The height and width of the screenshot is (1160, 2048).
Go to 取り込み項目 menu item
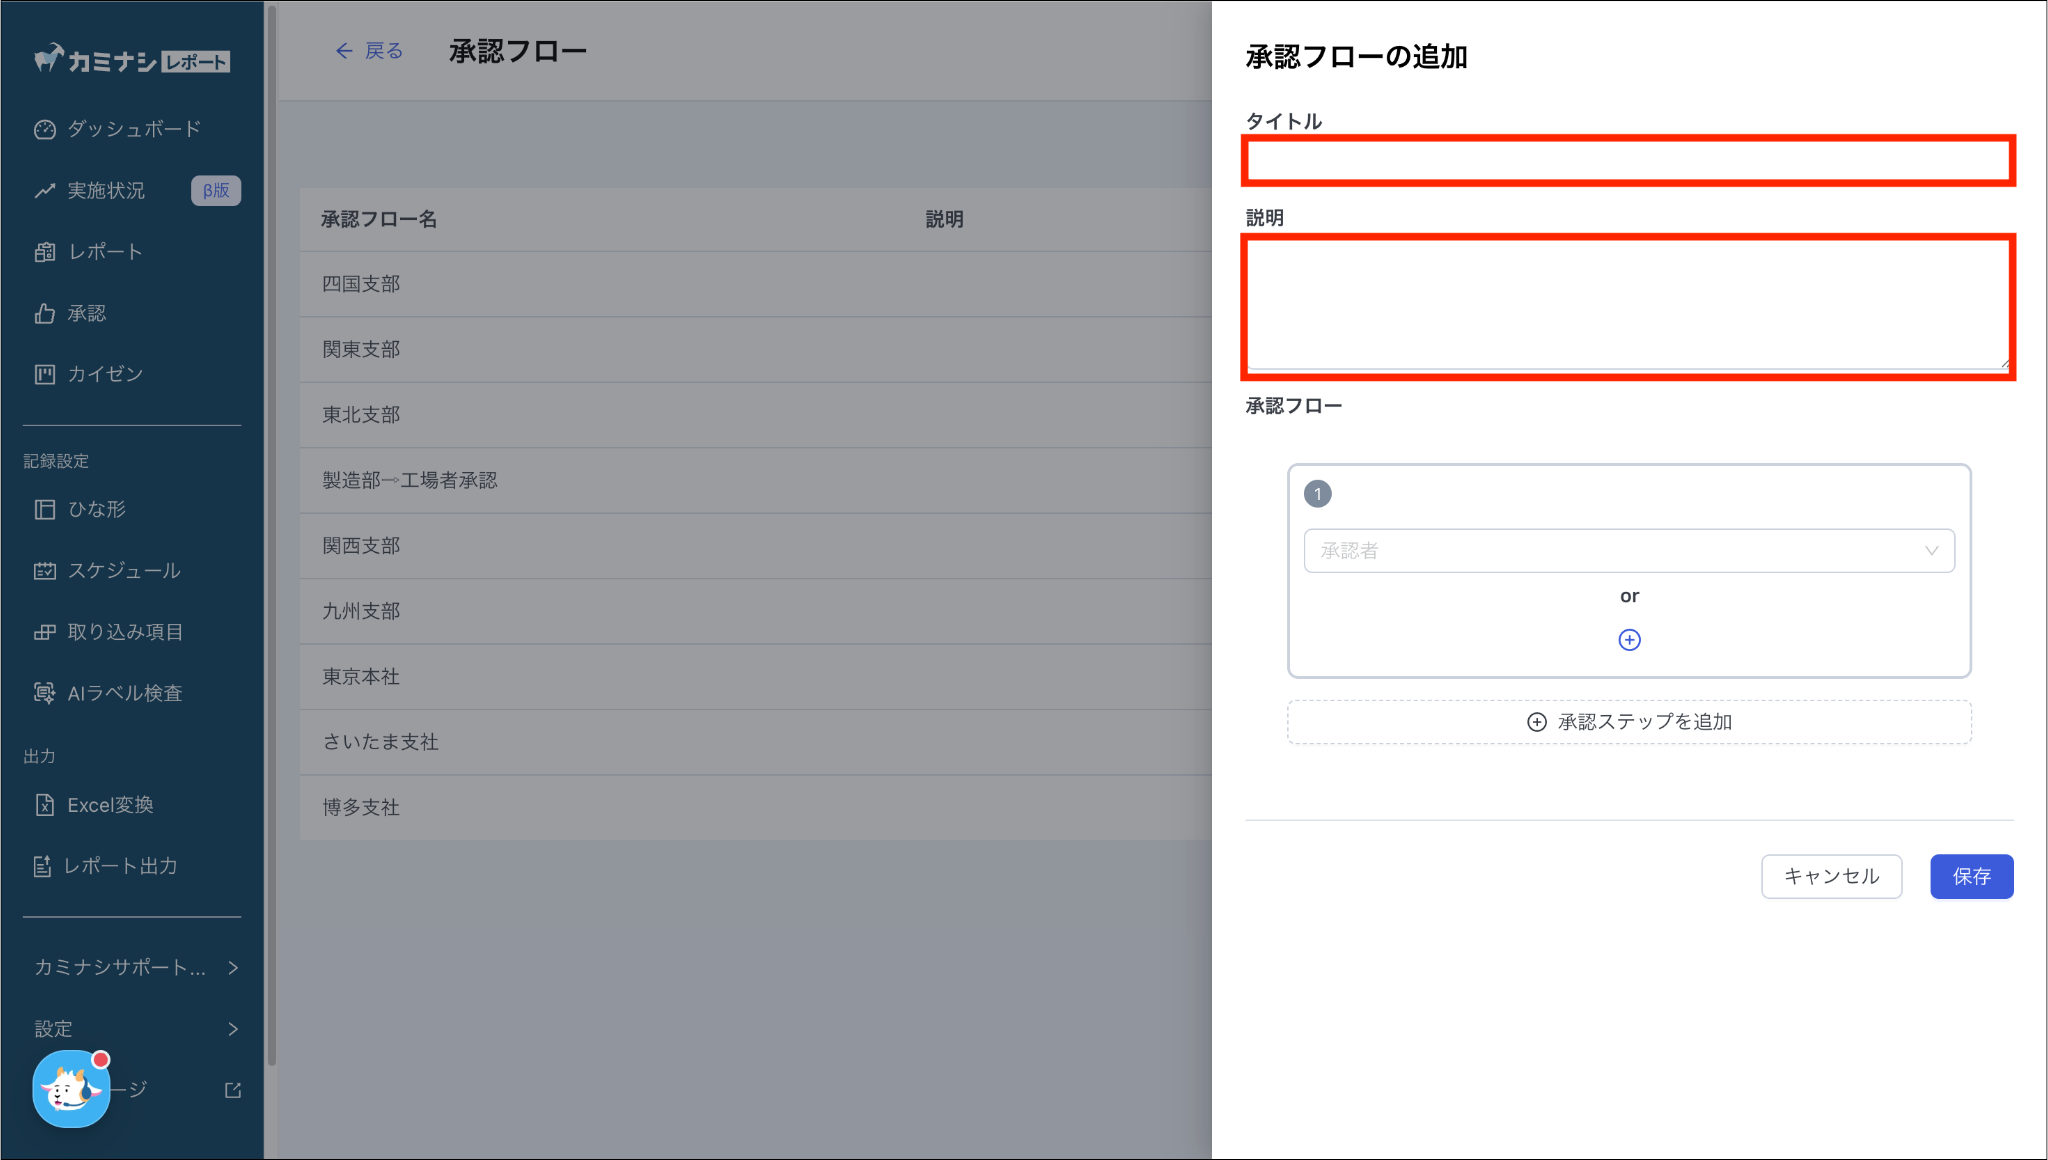click(x=124, y=632)
